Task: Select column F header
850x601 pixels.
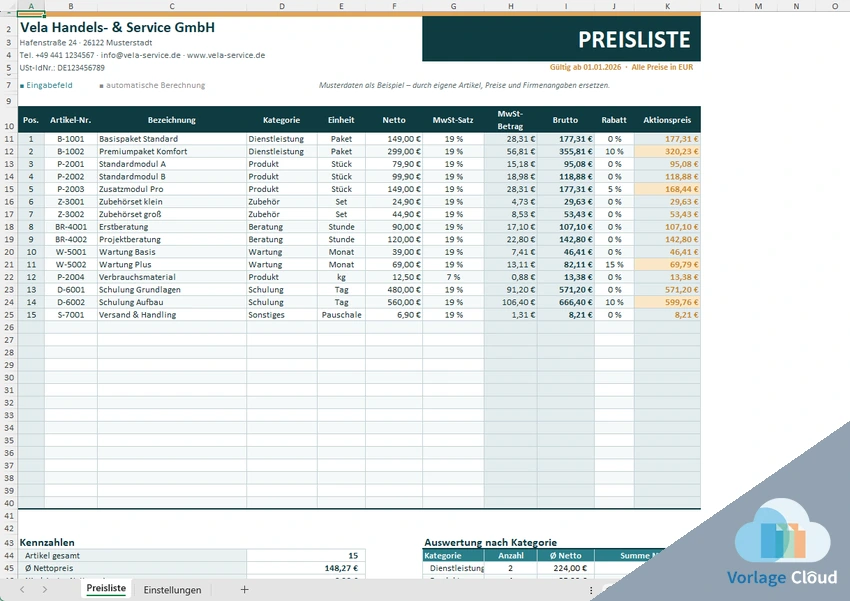Action: 394,6
